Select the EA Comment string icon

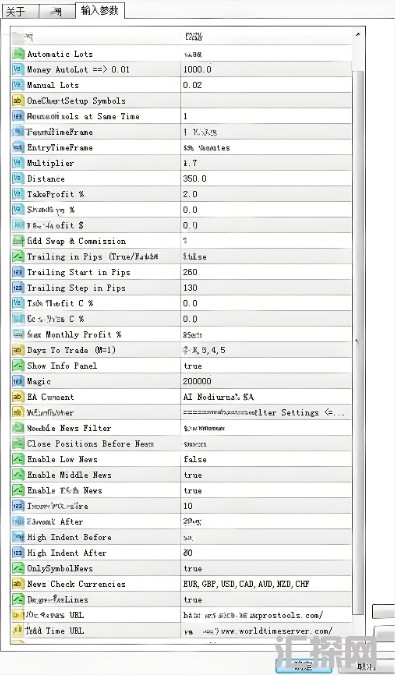point(18,397)
